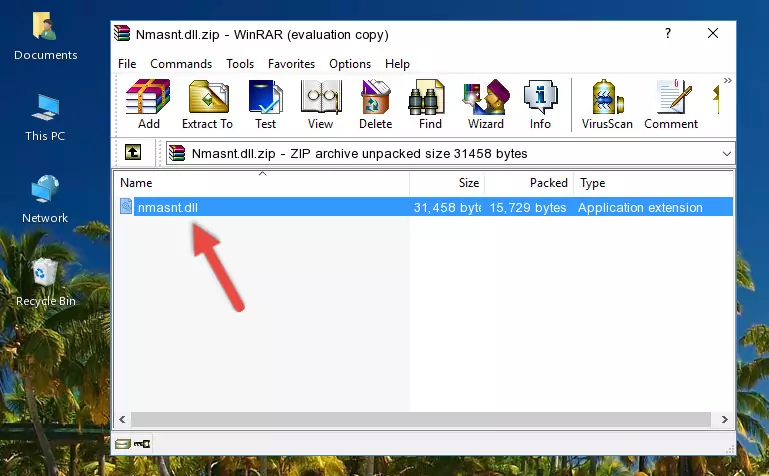Select the Documents desktop icon
769x476 pixels.
pos(45,37)
